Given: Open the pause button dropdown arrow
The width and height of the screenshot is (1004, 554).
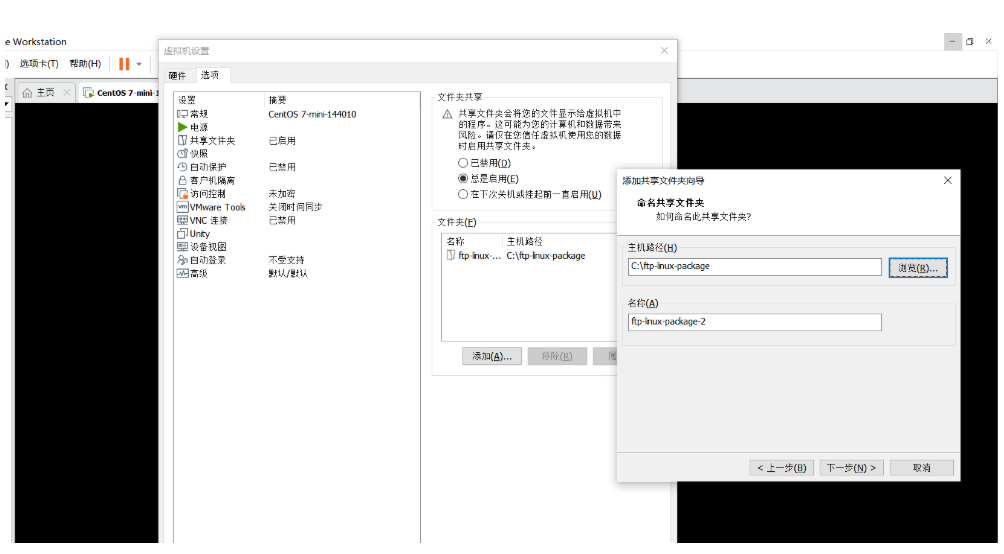Looking at the screenshot, I should (139, 64).
